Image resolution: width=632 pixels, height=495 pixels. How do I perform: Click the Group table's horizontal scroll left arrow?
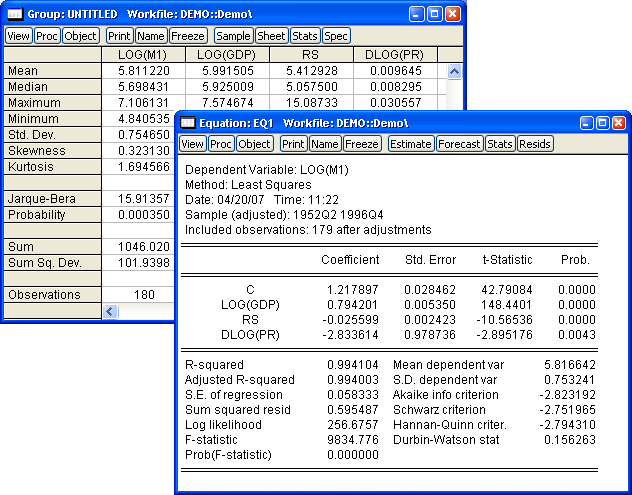tap(110, 311)
